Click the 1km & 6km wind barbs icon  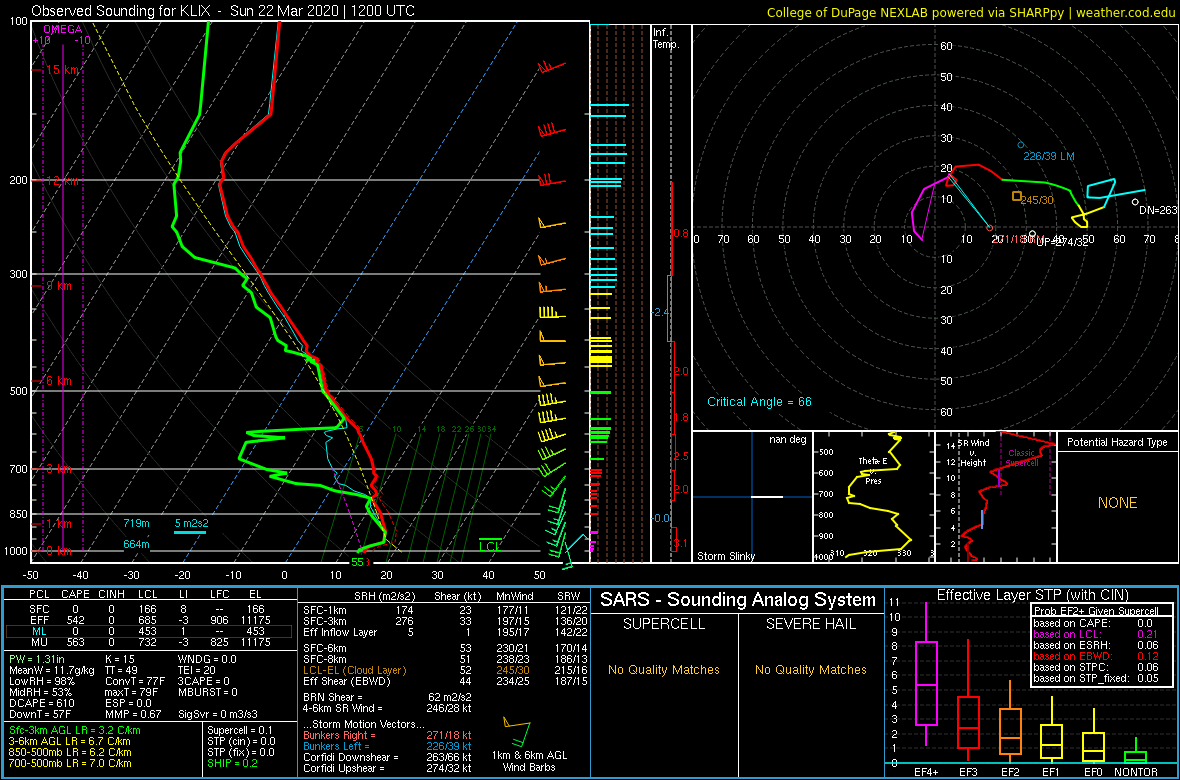517,731
